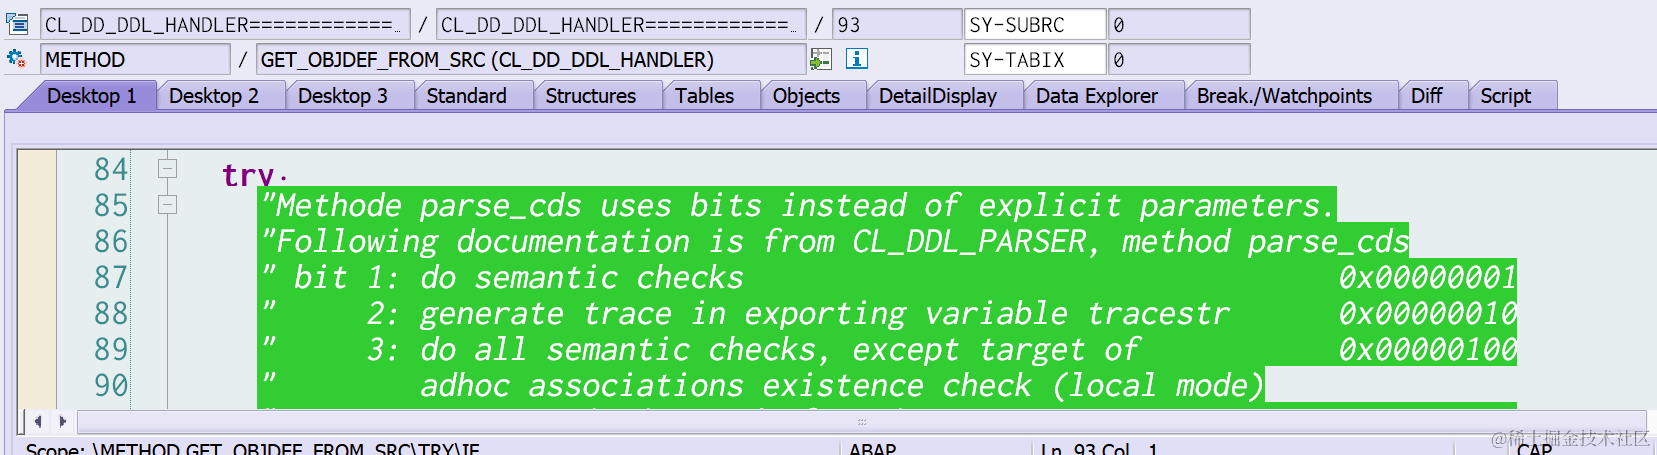Collapse the comment block on line 85
This screenshot has height=455, width=1657.
[167, 205]
